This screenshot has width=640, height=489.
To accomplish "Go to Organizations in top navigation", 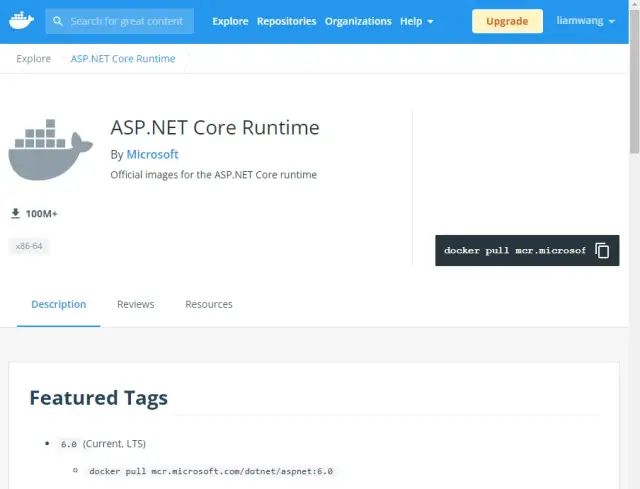I will [358, 21].
